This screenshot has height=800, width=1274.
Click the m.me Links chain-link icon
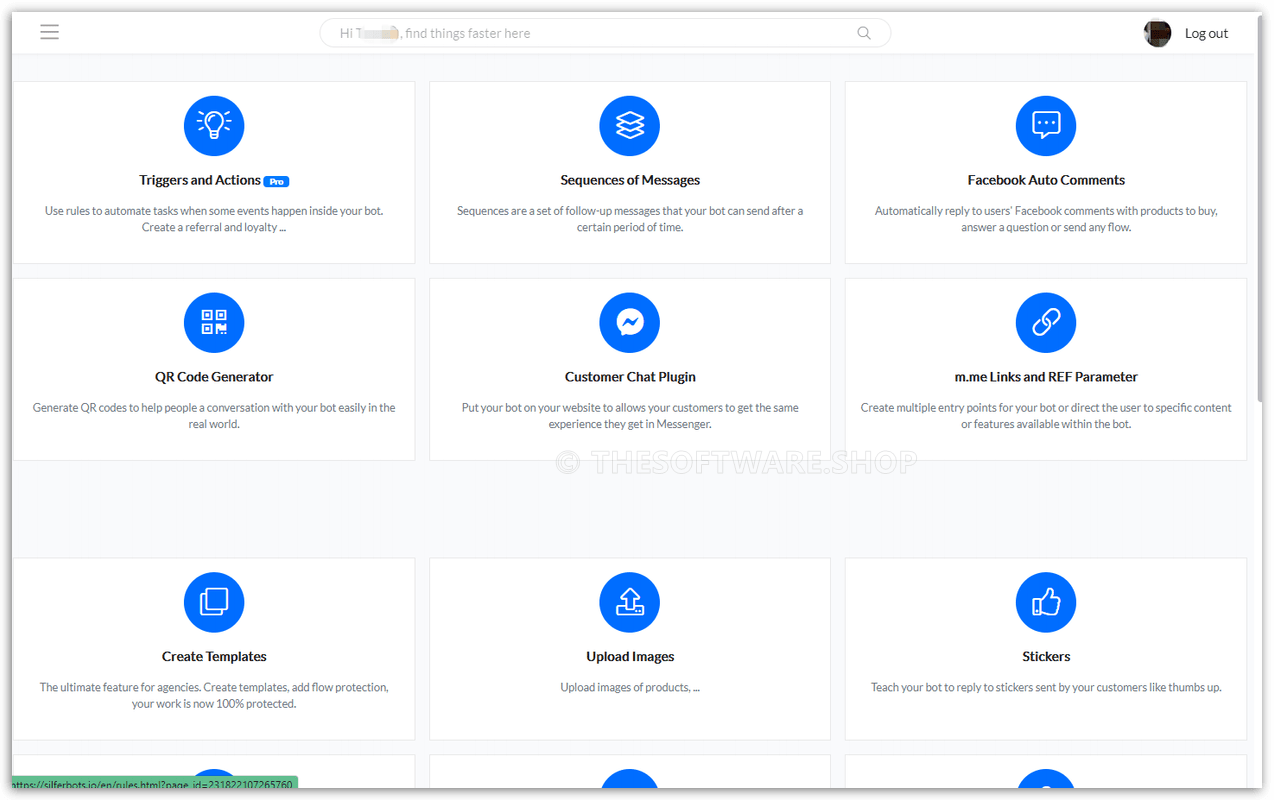coord(1045,322)
